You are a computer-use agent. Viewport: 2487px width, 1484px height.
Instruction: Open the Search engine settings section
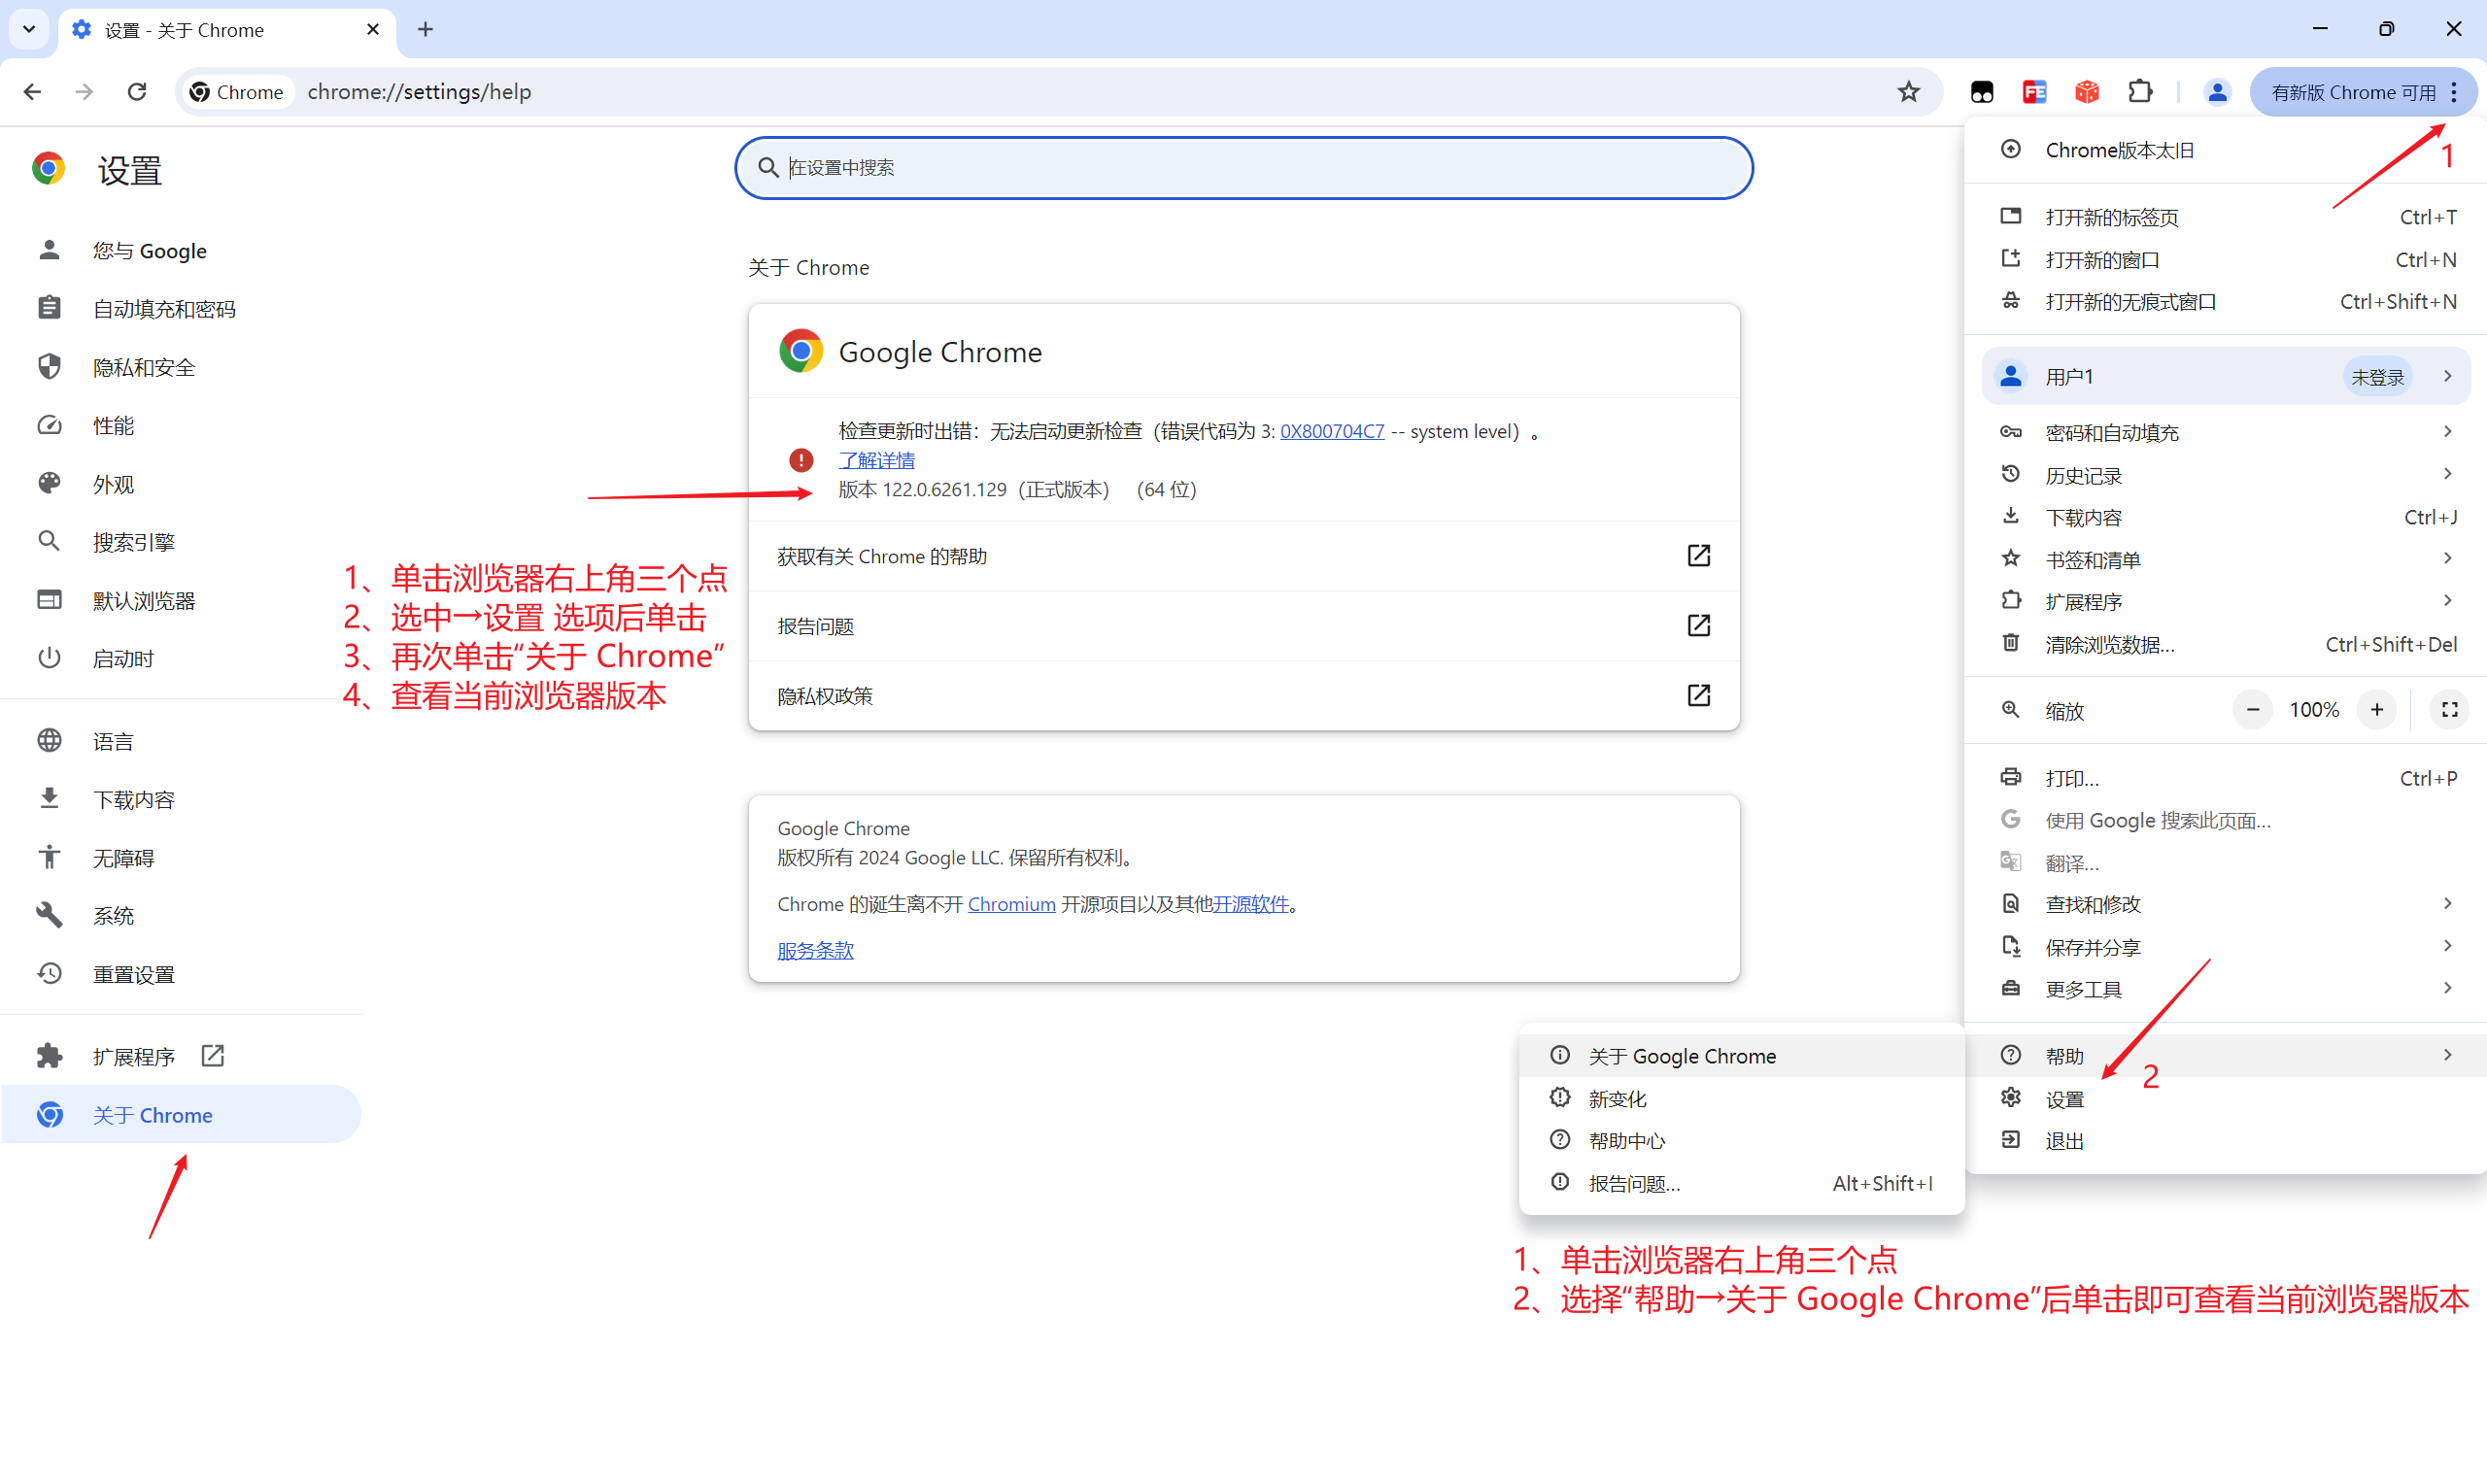pos(181,542)
